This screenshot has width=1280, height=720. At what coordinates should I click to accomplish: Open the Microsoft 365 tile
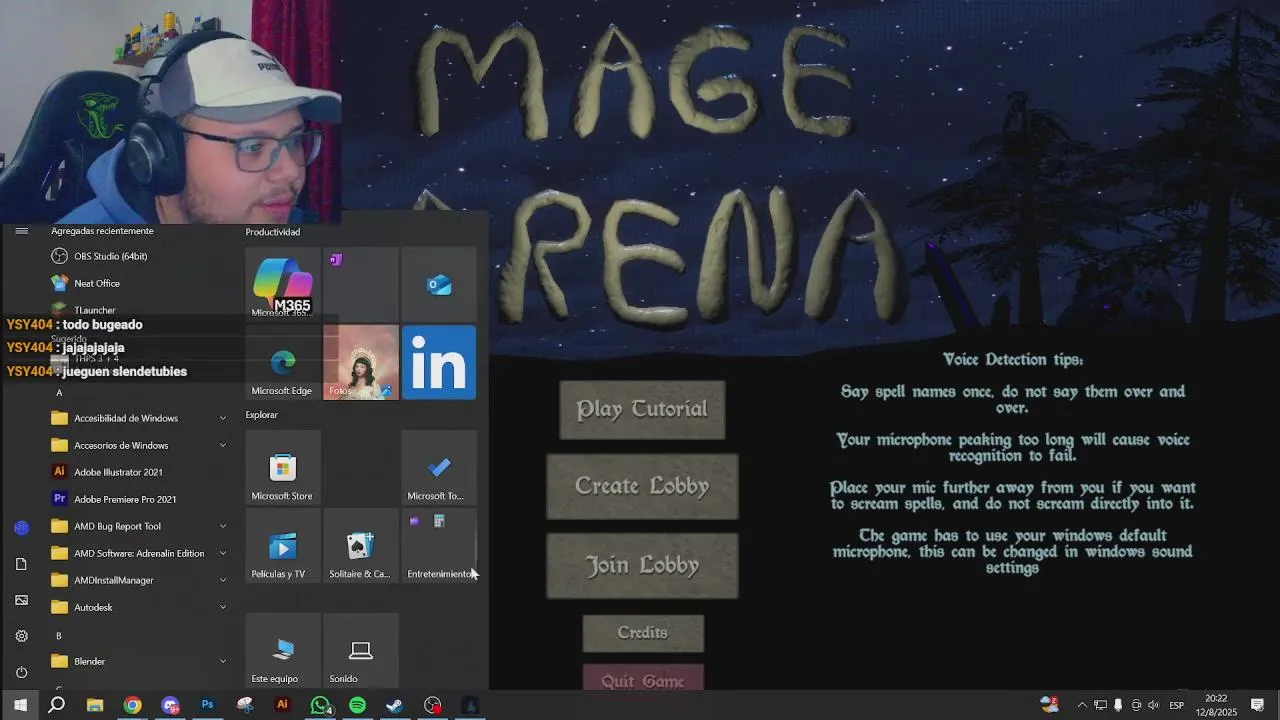coord(283,285)
